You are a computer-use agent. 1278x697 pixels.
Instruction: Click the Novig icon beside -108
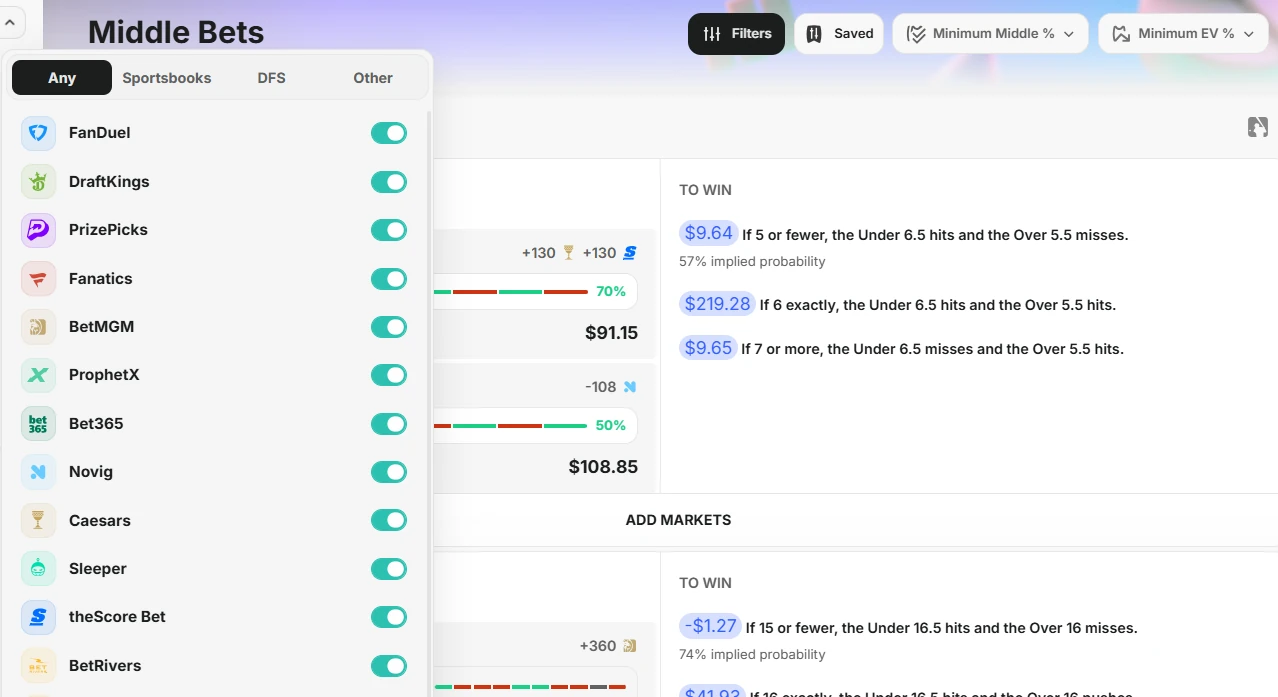point(630,387)
